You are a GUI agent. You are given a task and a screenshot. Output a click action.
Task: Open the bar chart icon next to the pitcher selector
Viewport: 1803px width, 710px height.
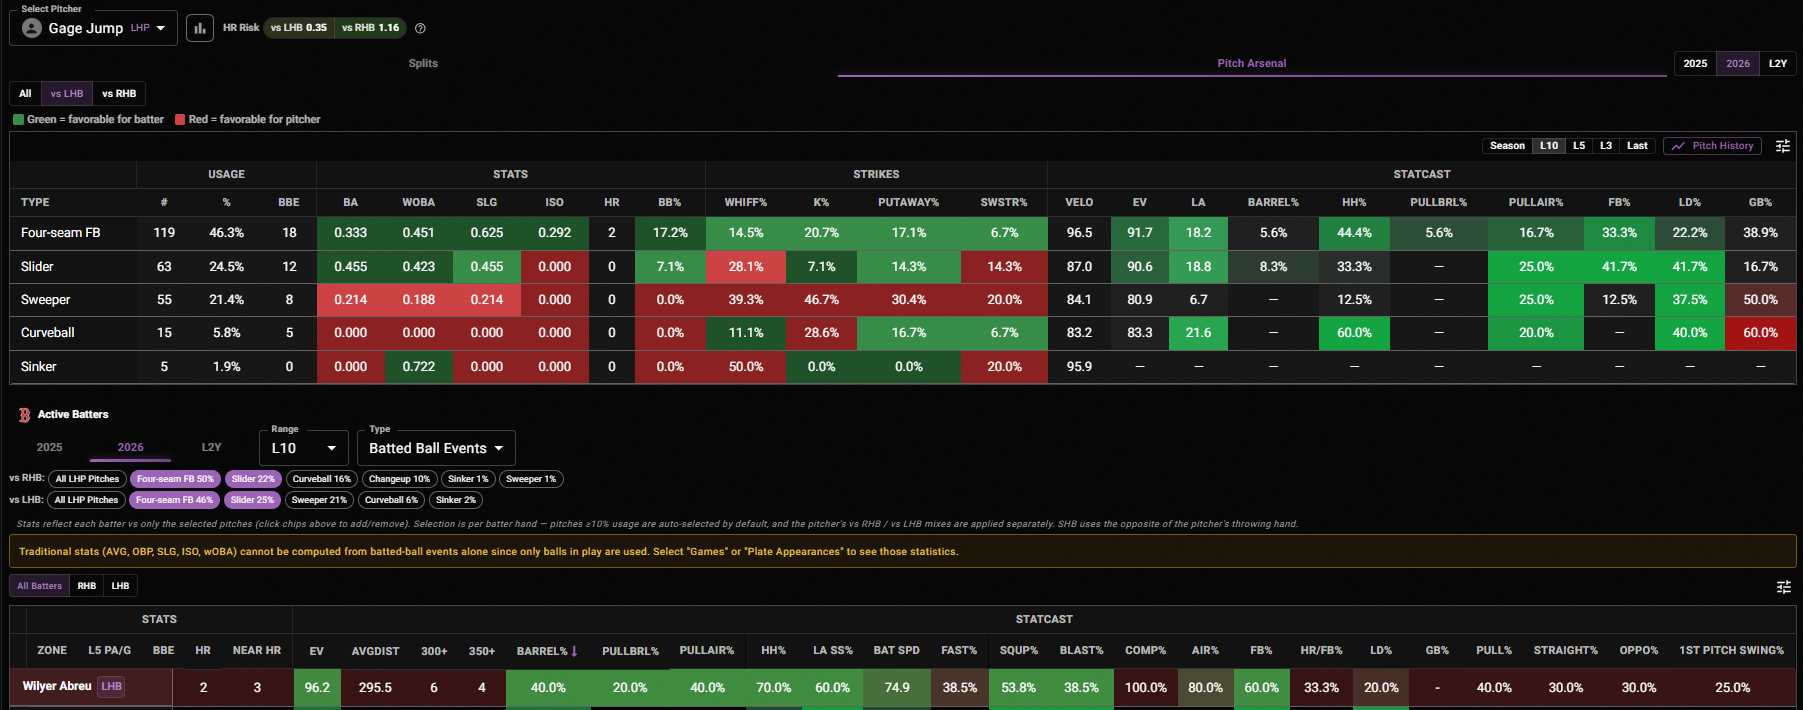(x=200, y=28)
